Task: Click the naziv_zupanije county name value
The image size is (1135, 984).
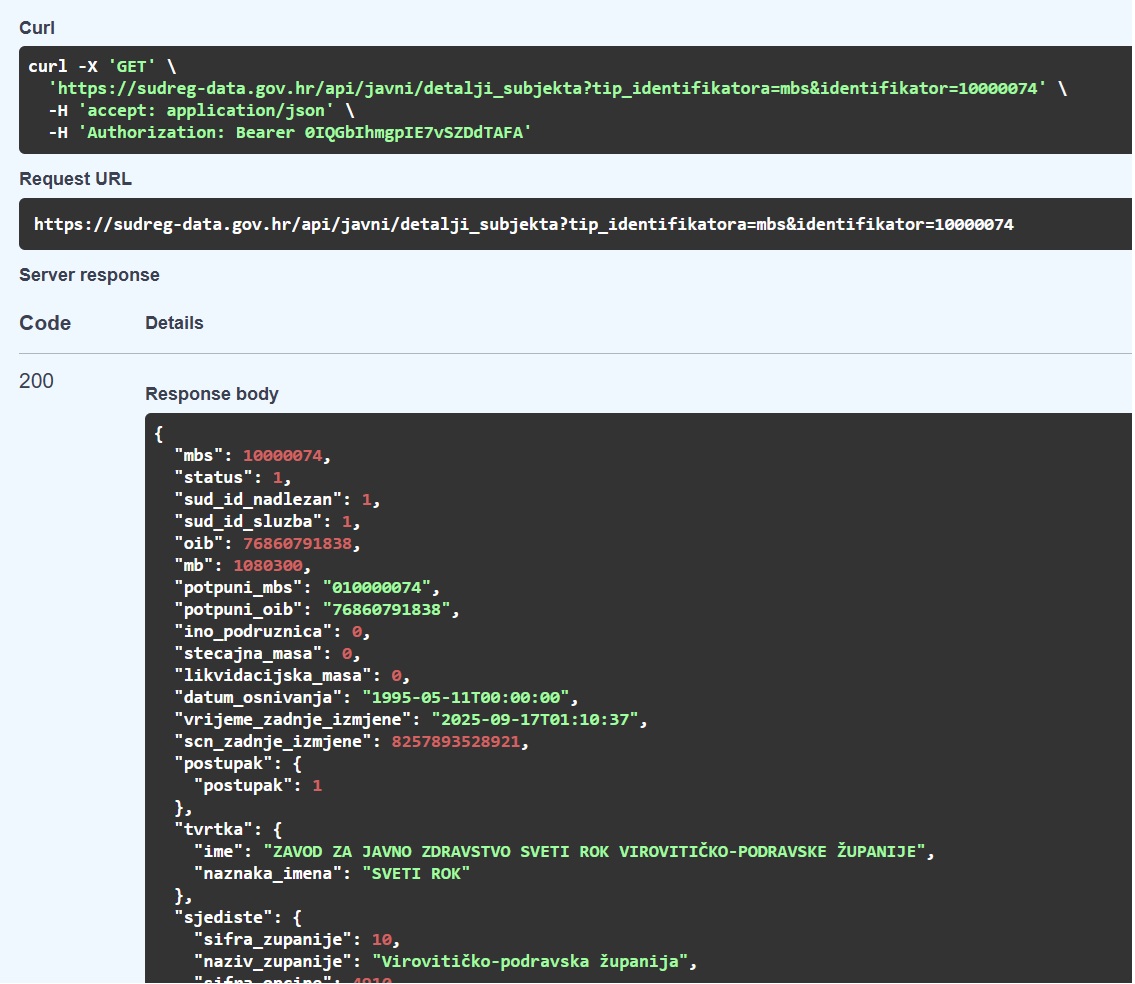Action: coord(533,962)
